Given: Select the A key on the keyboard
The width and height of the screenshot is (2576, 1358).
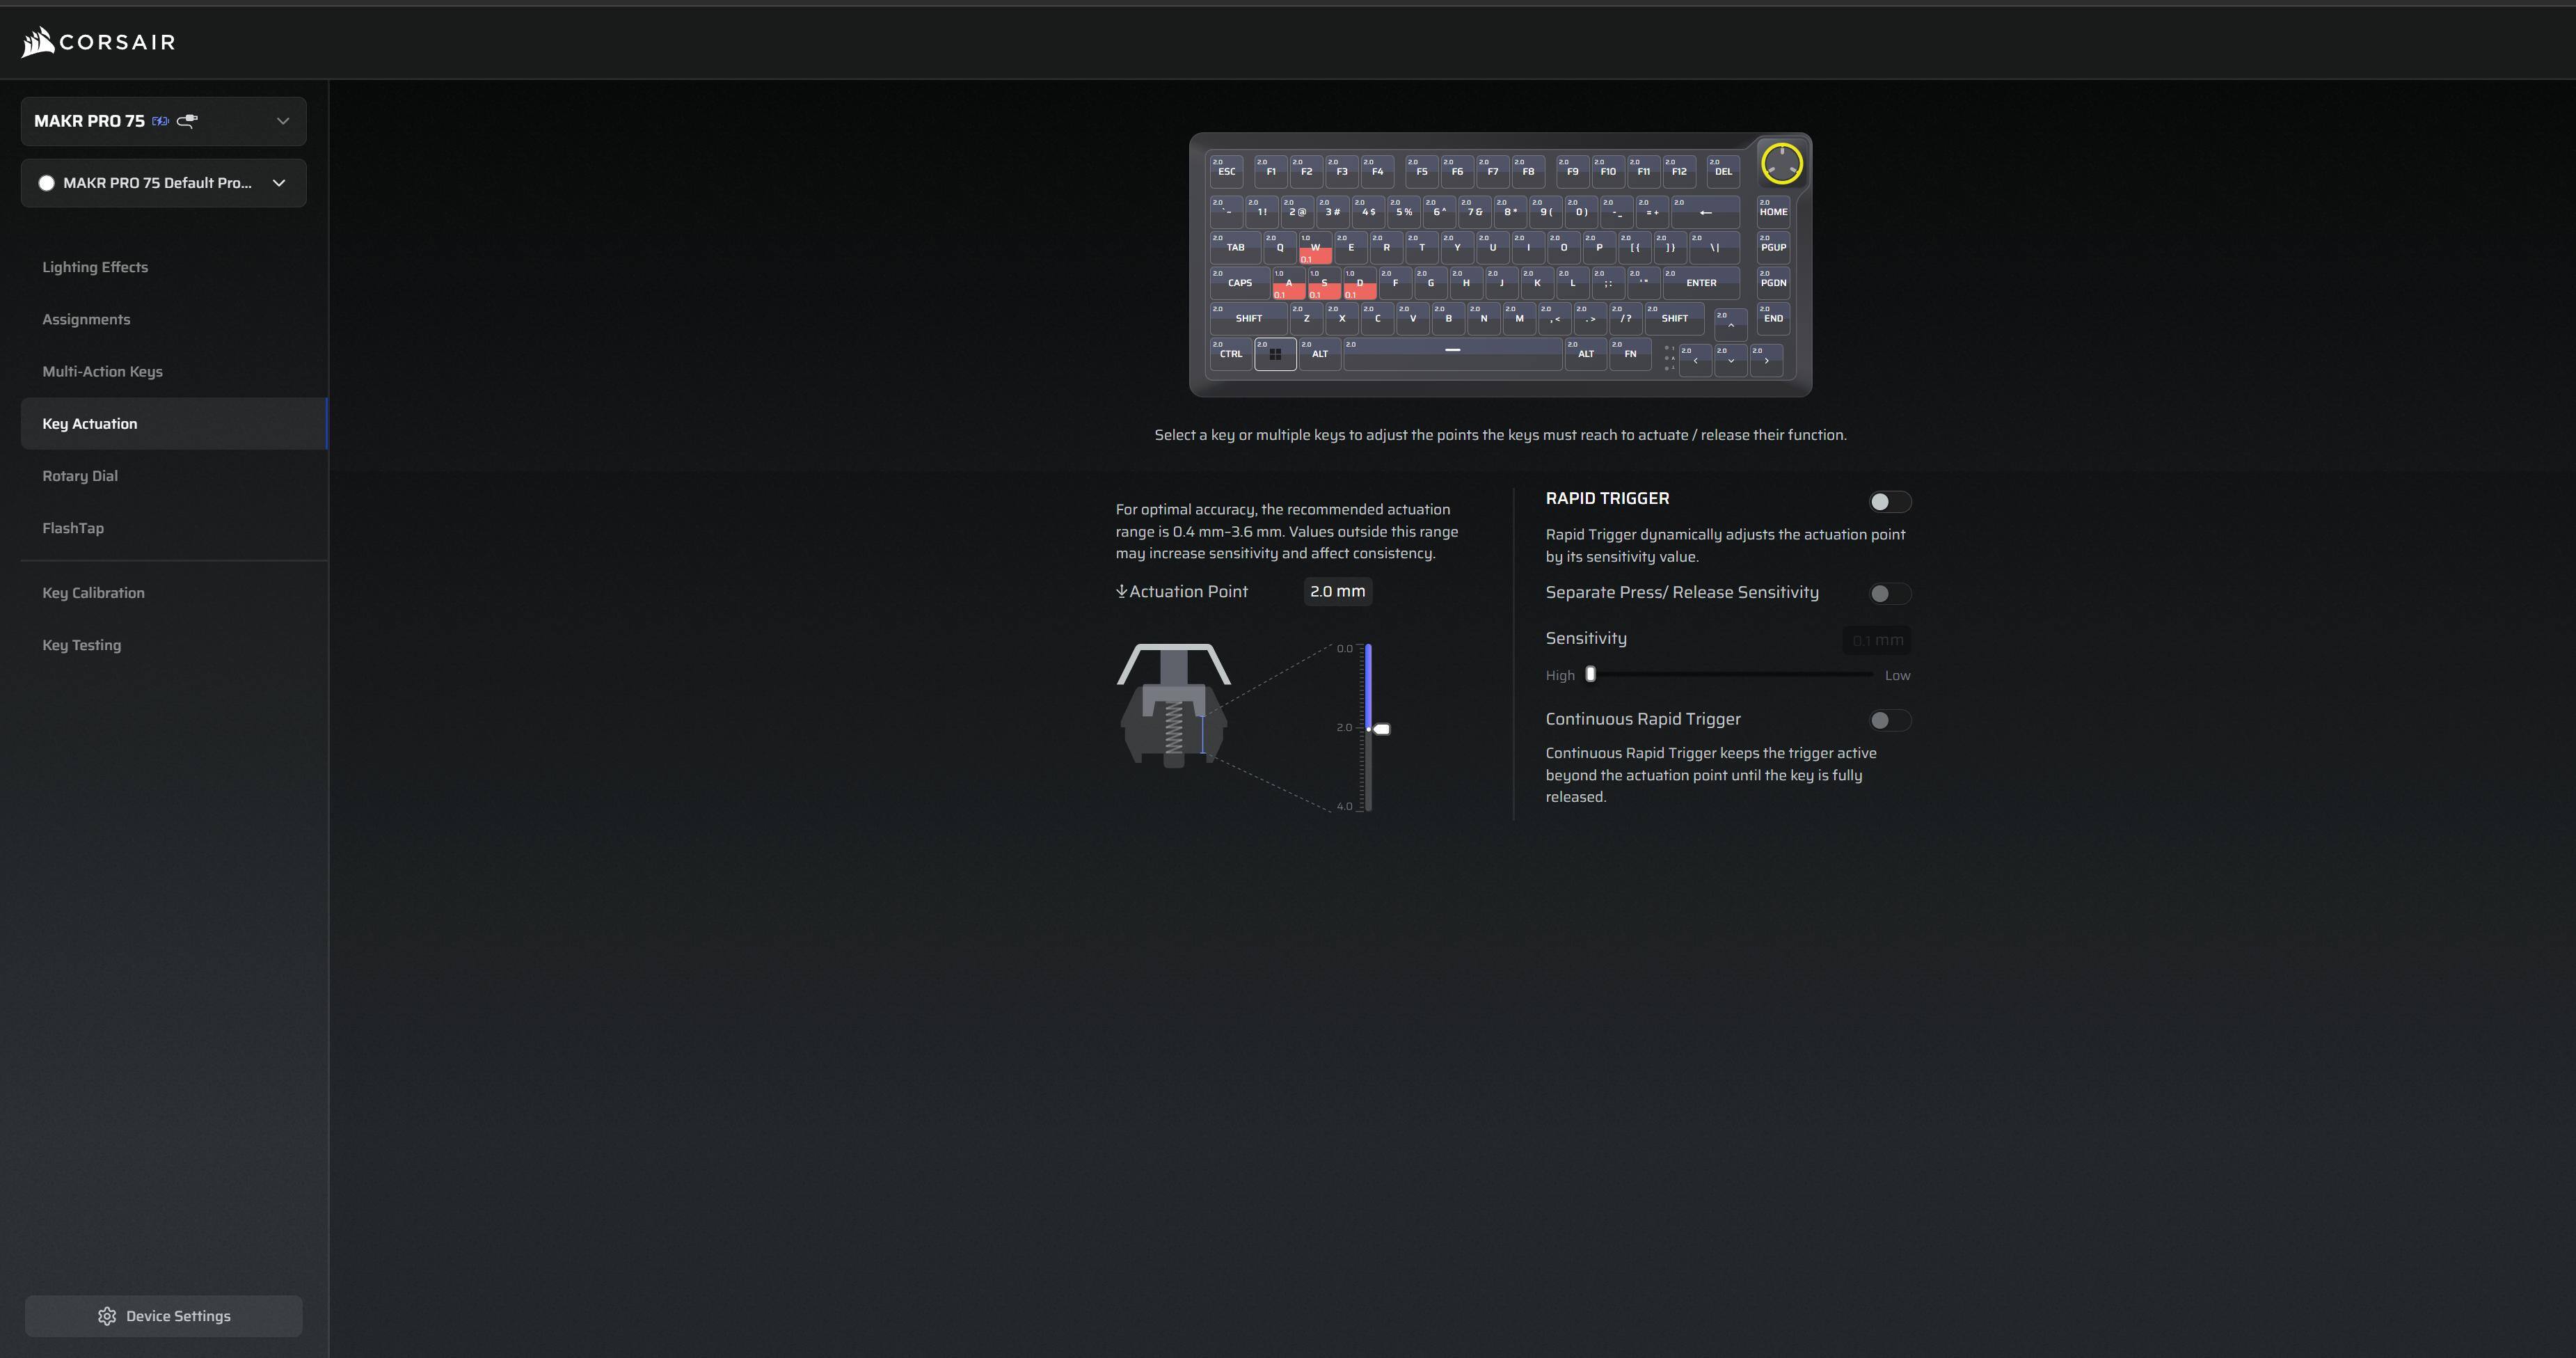Looking at the screenshot, I should [x=1288, y=284].
